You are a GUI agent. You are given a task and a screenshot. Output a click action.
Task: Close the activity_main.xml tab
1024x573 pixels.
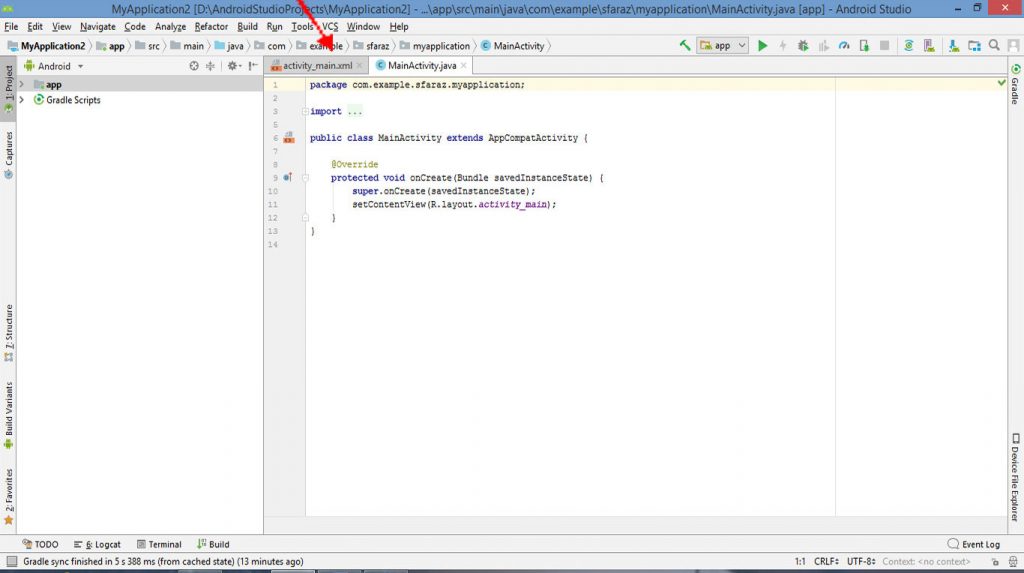click(x=359, y=66)
